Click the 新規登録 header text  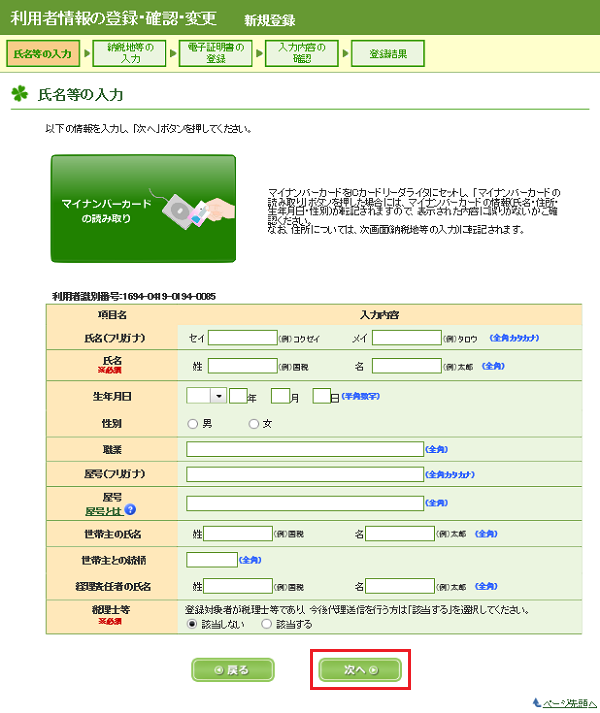(x=270, y=20)
